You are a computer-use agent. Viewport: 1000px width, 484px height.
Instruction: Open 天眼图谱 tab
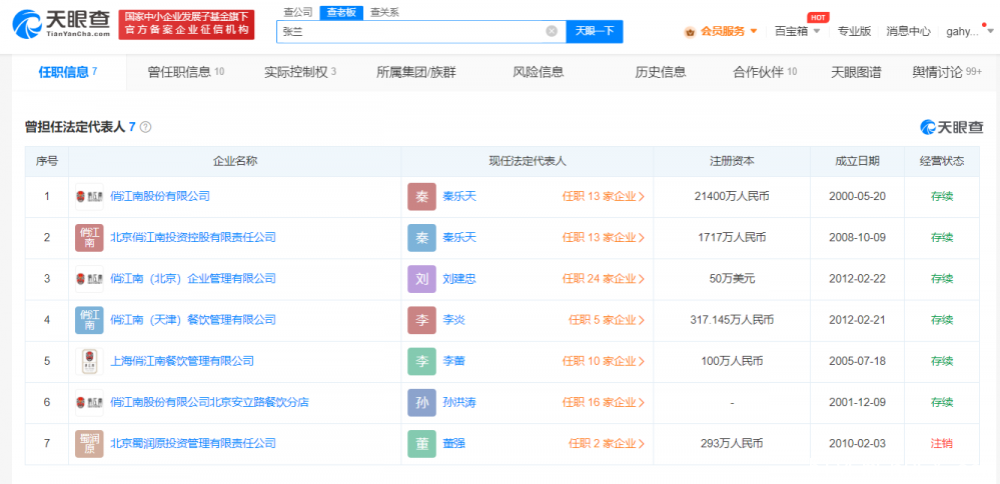click(x=856, y=72)
